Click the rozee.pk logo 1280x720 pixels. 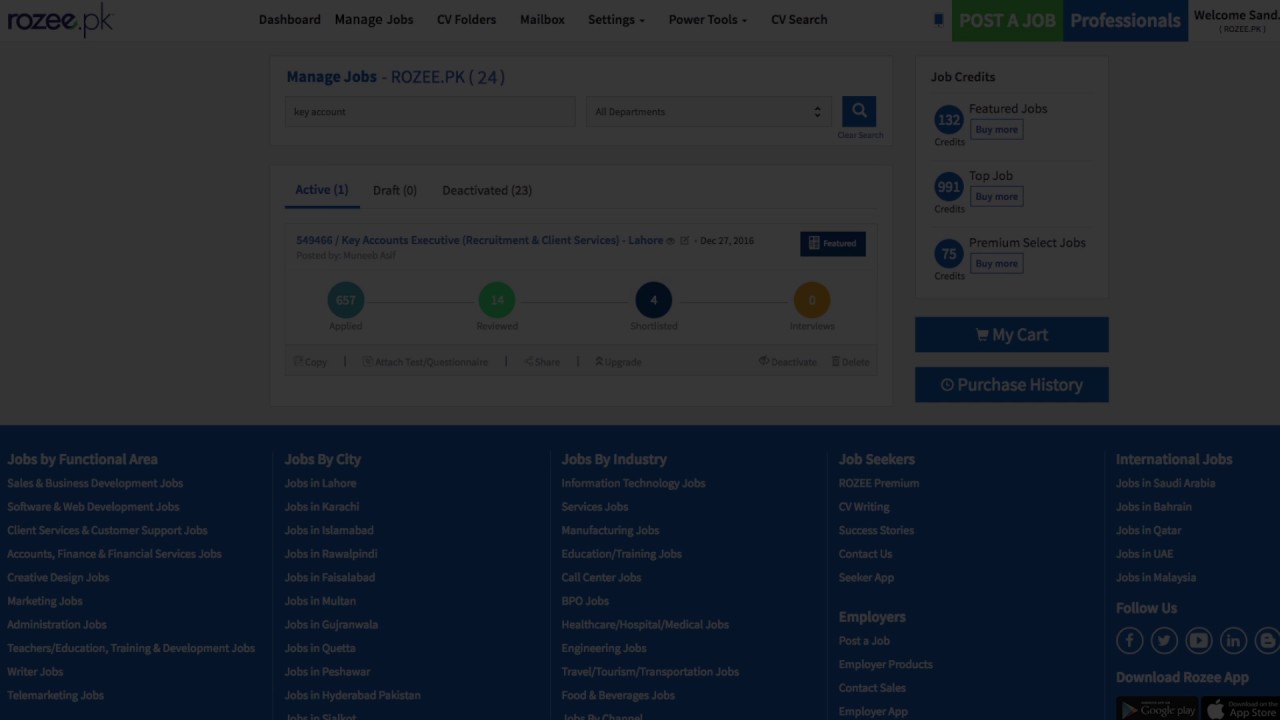click(x=60, y=20)
